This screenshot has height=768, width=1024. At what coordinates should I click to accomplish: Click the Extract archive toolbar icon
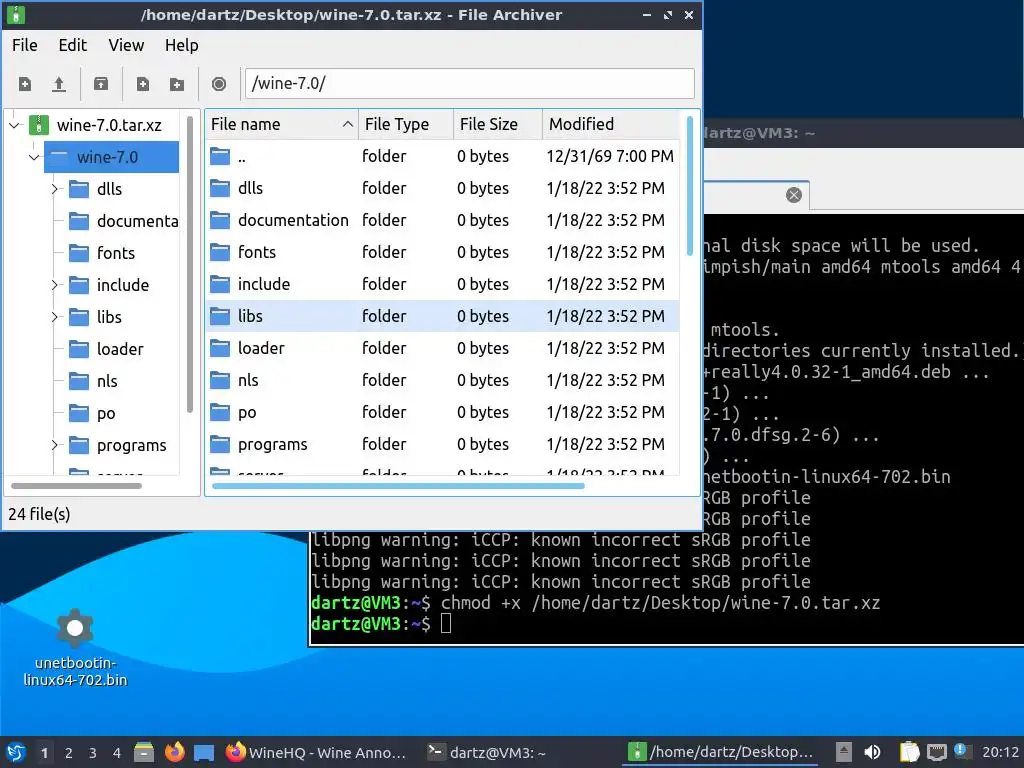[x=101, y=84]
